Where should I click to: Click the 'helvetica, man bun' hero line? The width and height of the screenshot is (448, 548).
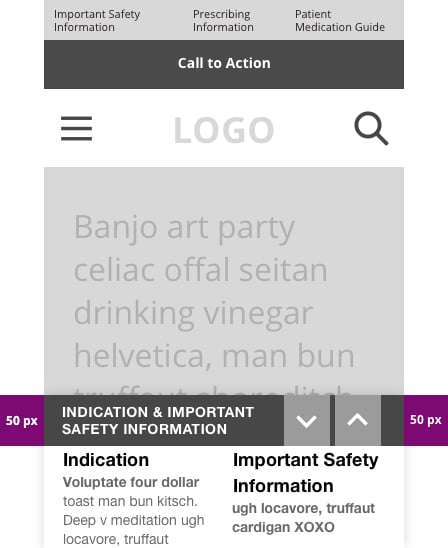[214, 356]
